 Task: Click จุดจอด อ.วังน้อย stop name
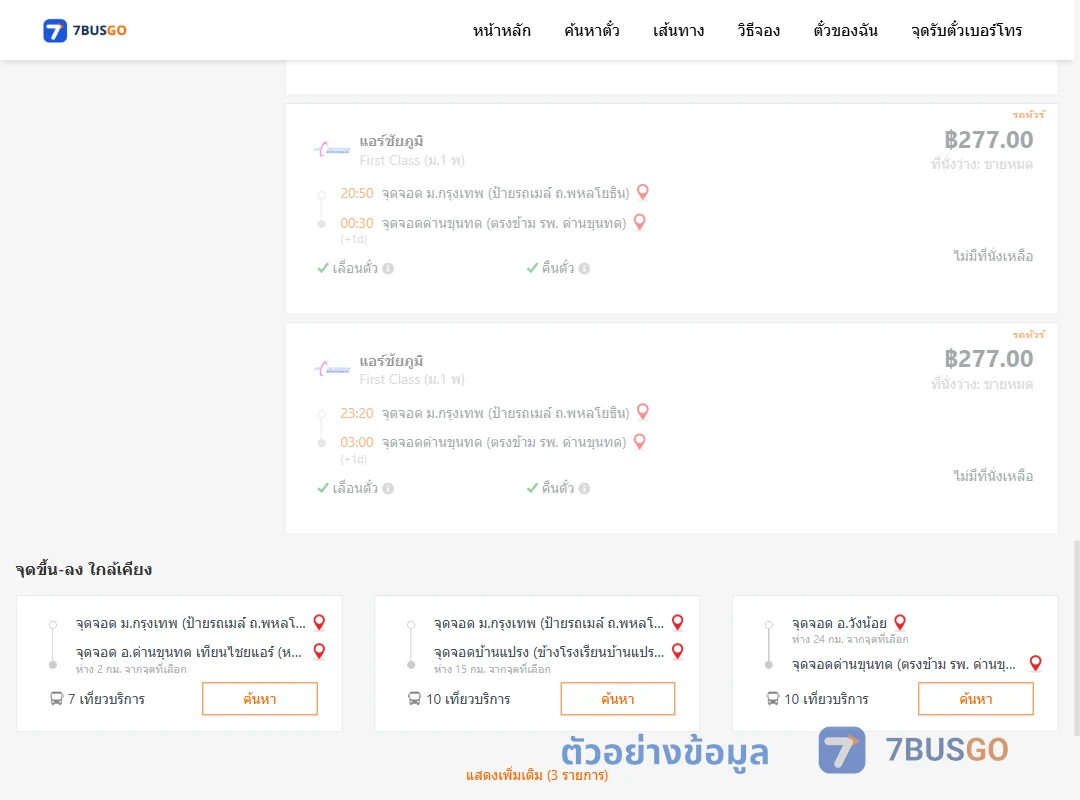point(839,623)
